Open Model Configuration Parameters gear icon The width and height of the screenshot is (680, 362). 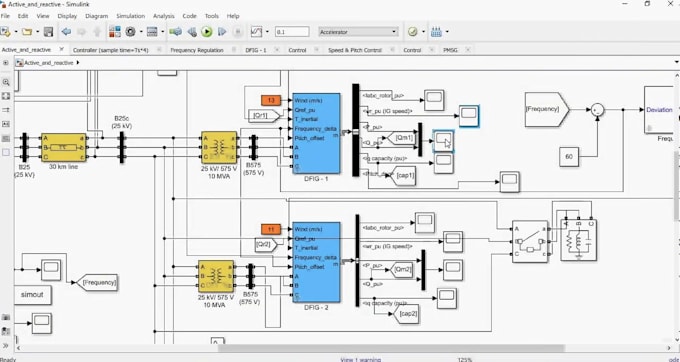131,32
